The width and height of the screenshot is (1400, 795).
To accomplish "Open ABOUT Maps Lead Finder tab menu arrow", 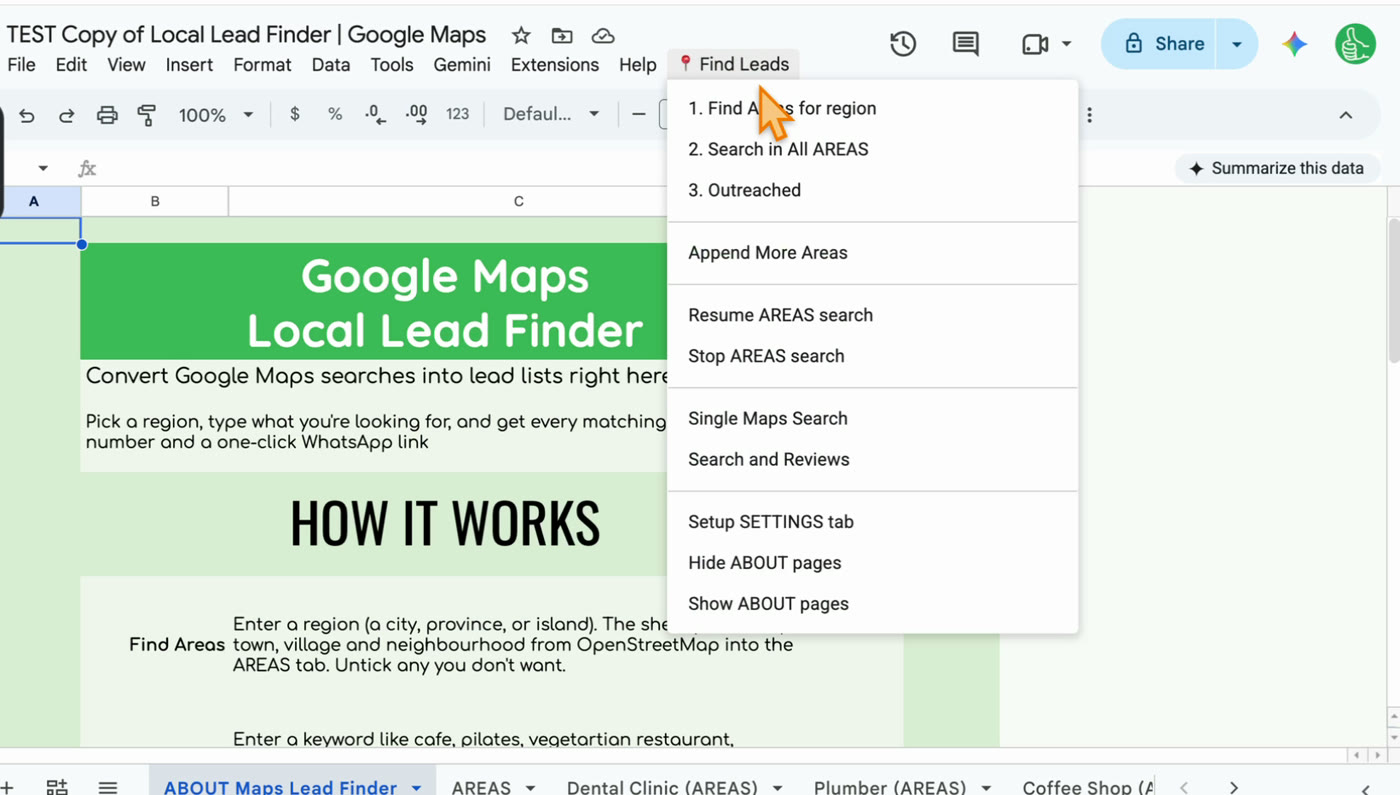I will [x=416, y=788].
